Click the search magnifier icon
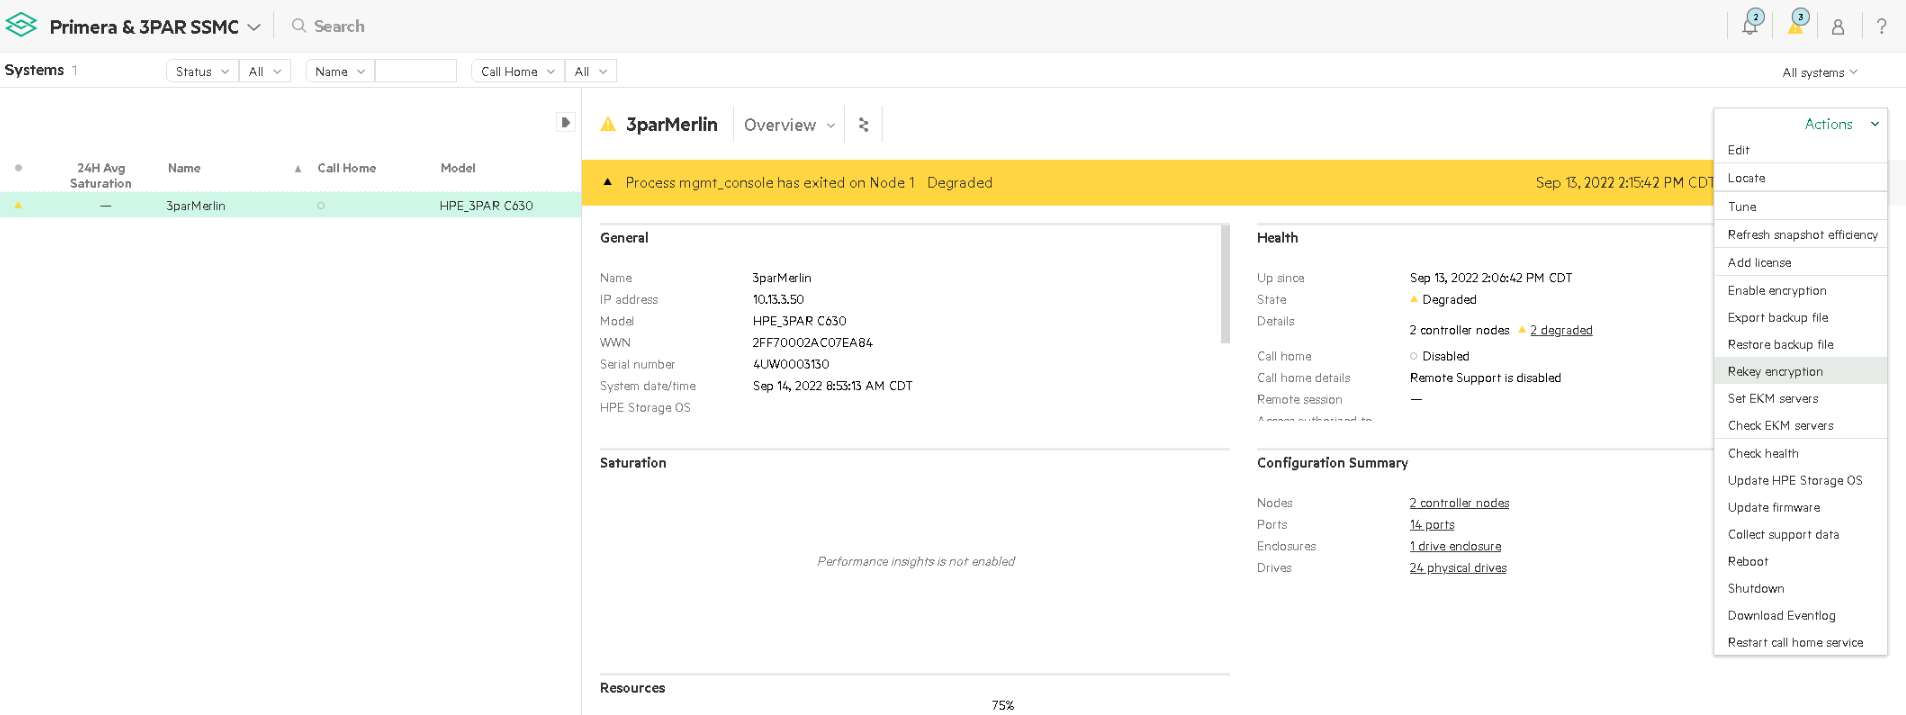Image resolution: width=1906 pixels, height=715 pixels. [x=298, y=26]
